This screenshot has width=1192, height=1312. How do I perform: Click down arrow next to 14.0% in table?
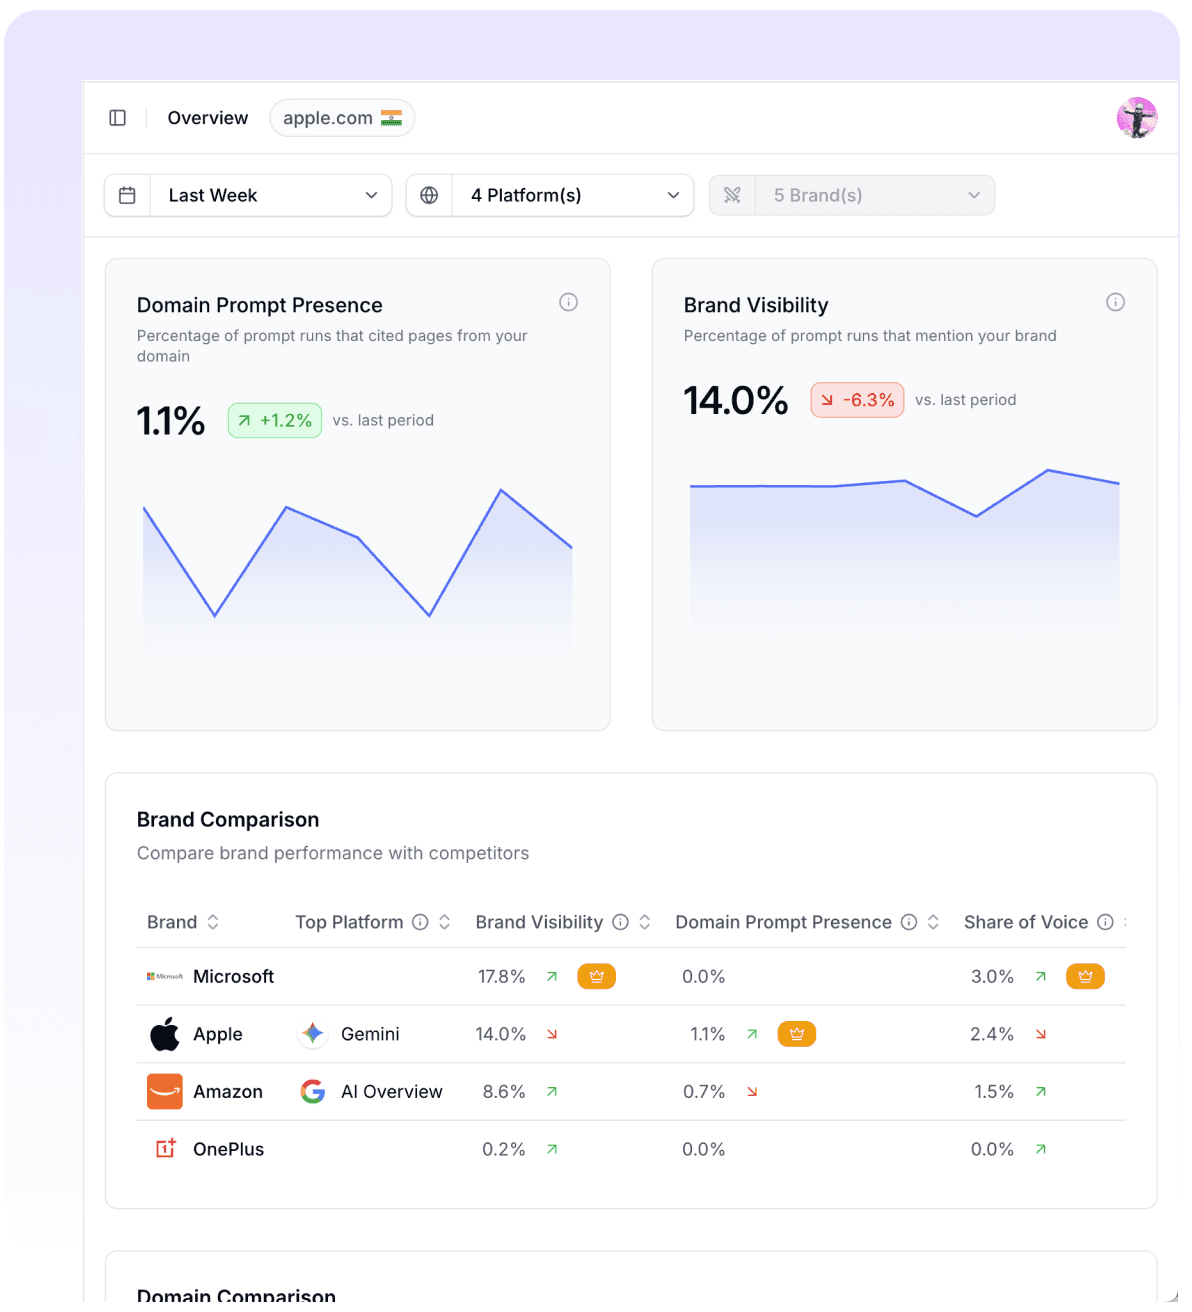point(552,1034)
